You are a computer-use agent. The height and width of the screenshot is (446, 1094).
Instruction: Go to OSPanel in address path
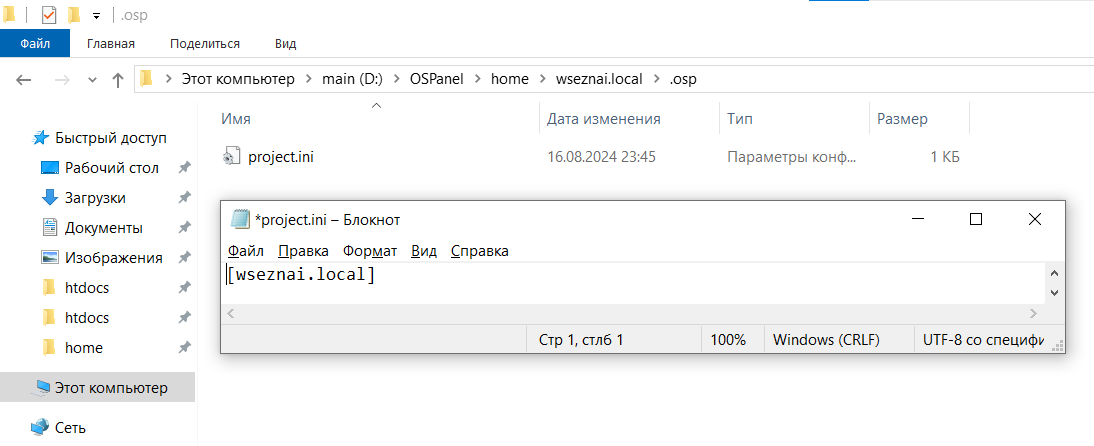pos(436,79)
